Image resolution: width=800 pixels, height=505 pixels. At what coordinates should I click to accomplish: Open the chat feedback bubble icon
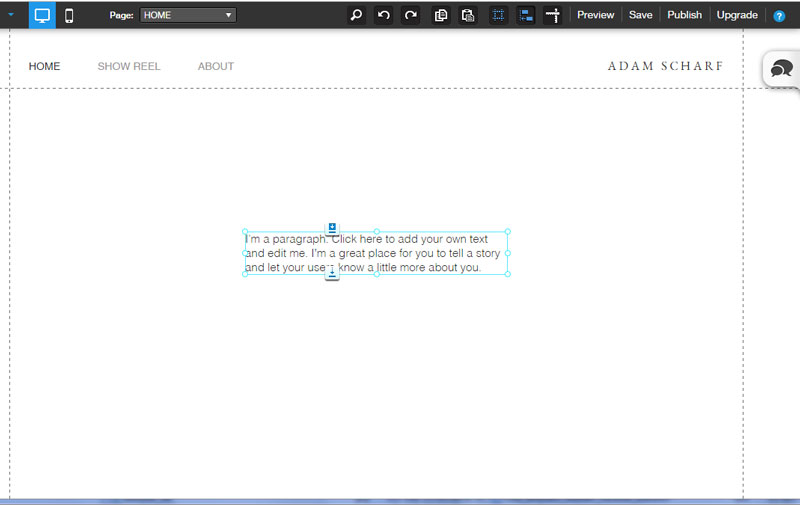point(782,68)
